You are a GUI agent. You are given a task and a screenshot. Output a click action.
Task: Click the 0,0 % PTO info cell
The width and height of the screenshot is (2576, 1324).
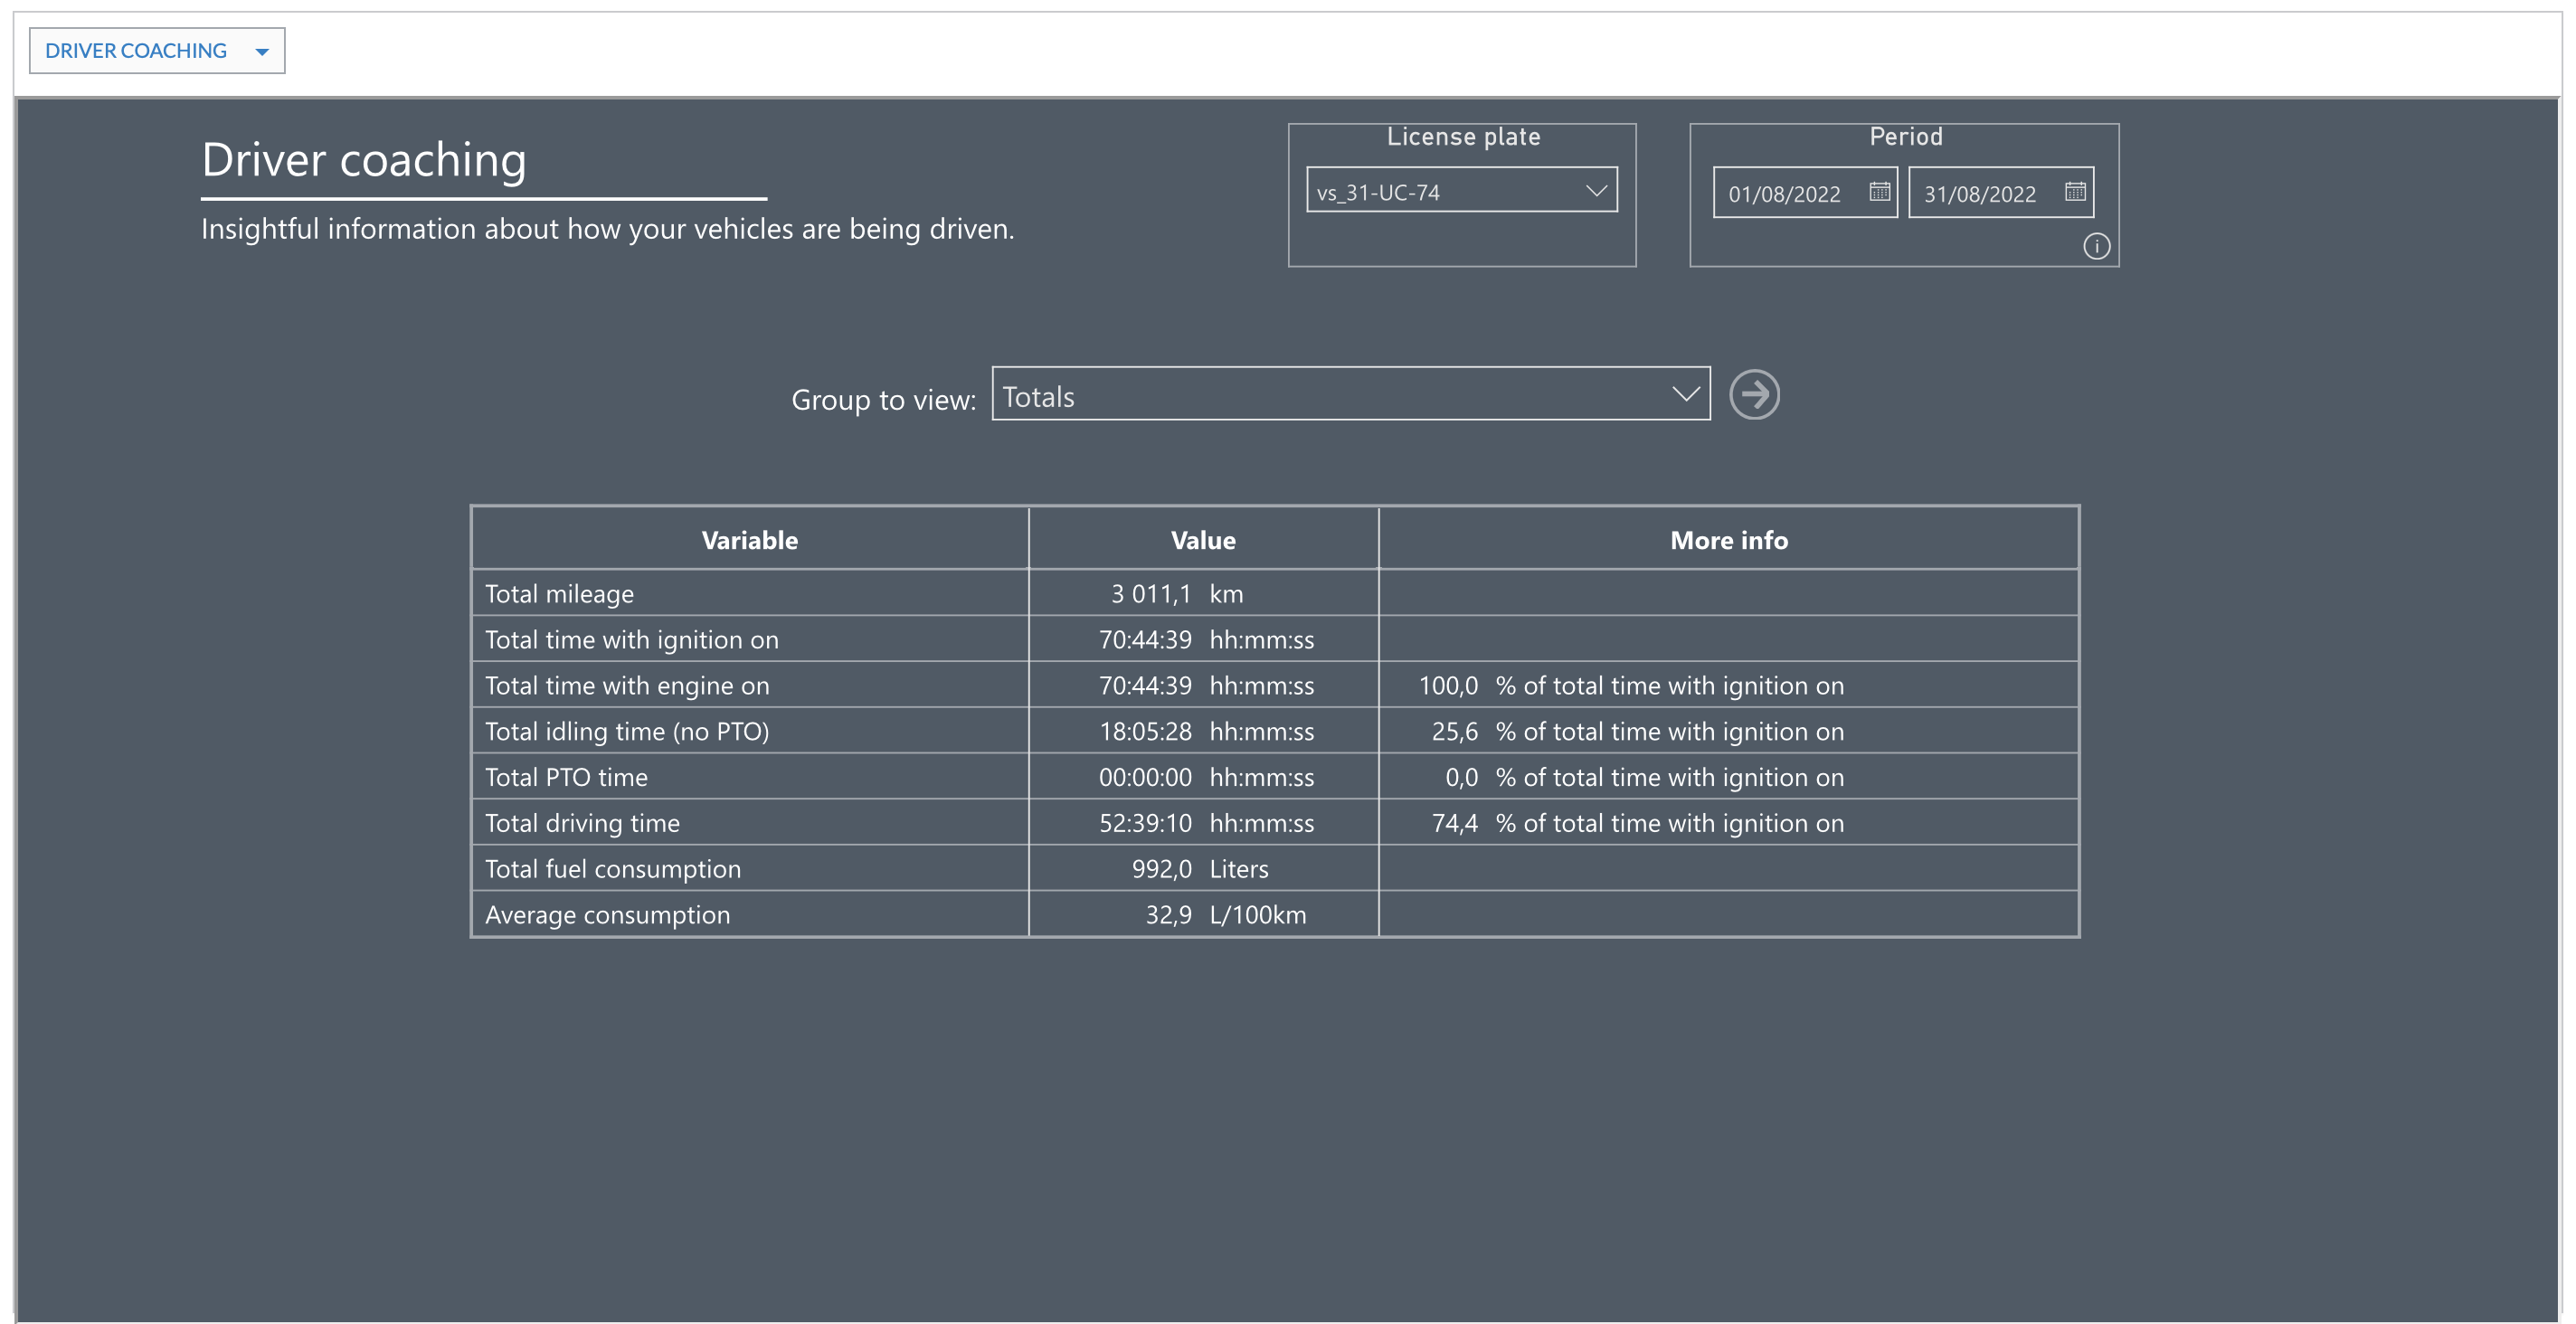tap(1644, 778)
